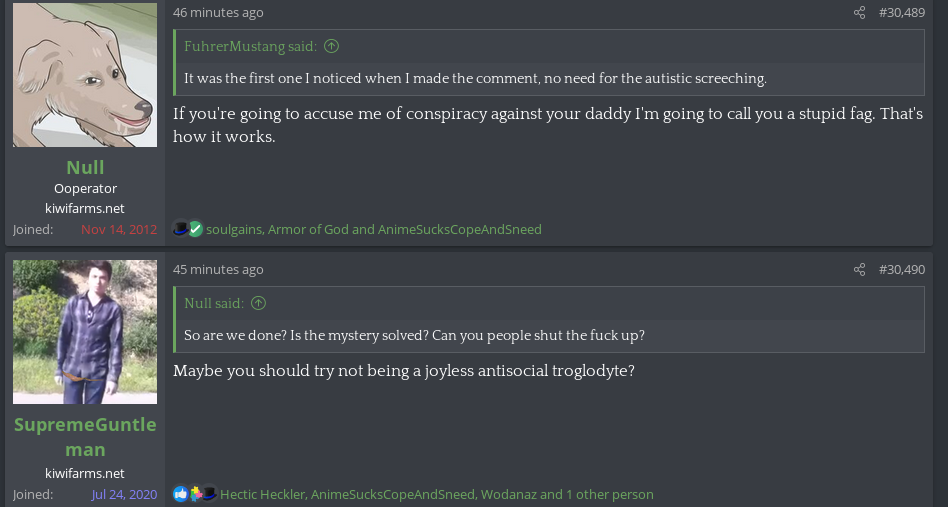Click share icon on post #30,489
This screenshot has height=507, width=948.
point(859,13)
